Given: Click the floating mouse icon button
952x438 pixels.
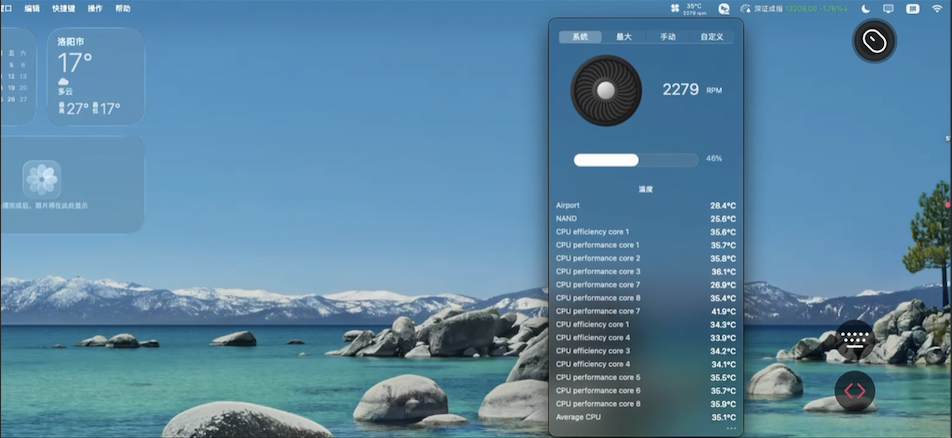Looking at the screenshot, I should point(874,41).
